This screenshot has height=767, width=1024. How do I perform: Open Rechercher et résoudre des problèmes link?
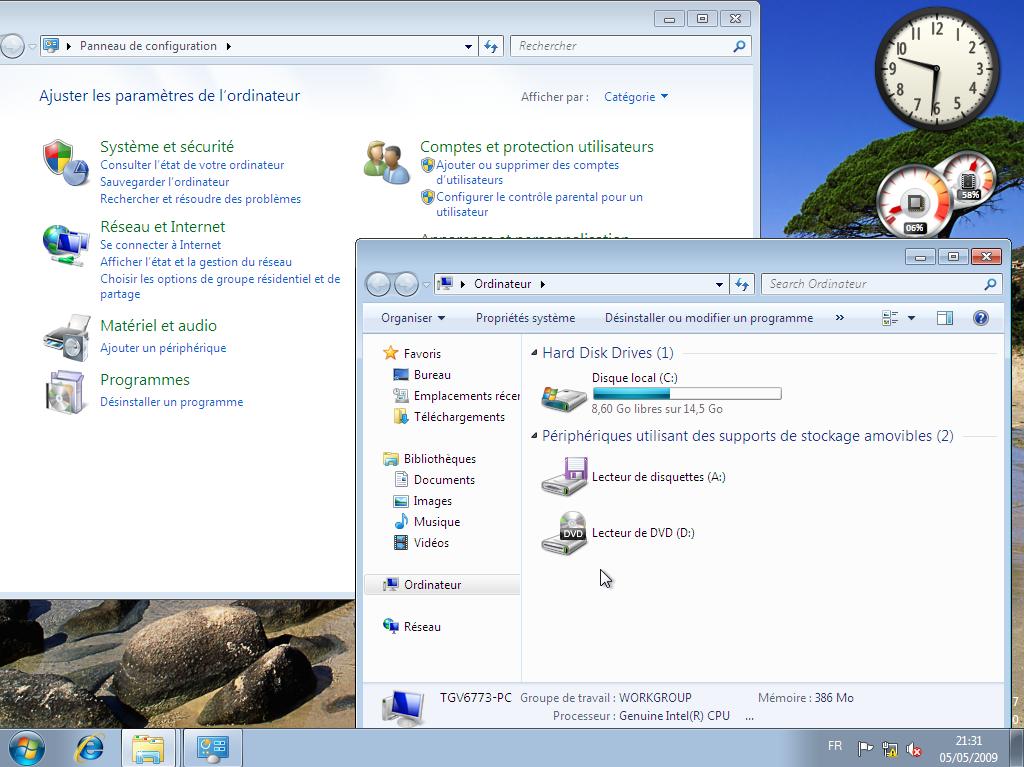(x=200, y=199)
